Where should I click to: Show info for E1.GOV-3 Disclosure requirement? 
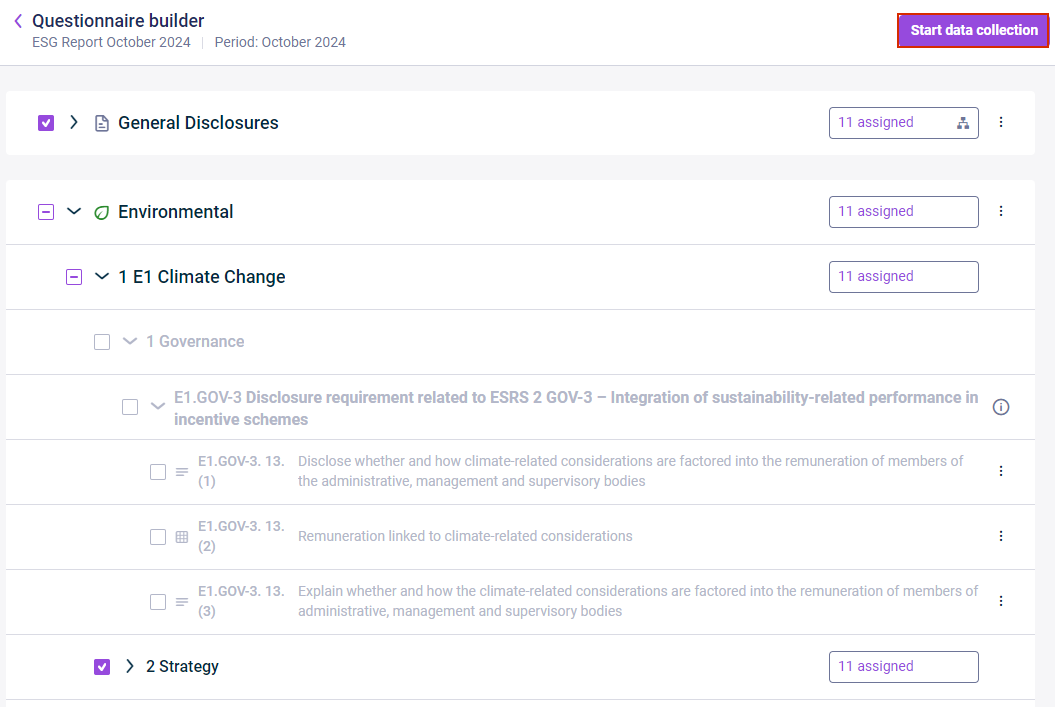[x=1001, y=407]
